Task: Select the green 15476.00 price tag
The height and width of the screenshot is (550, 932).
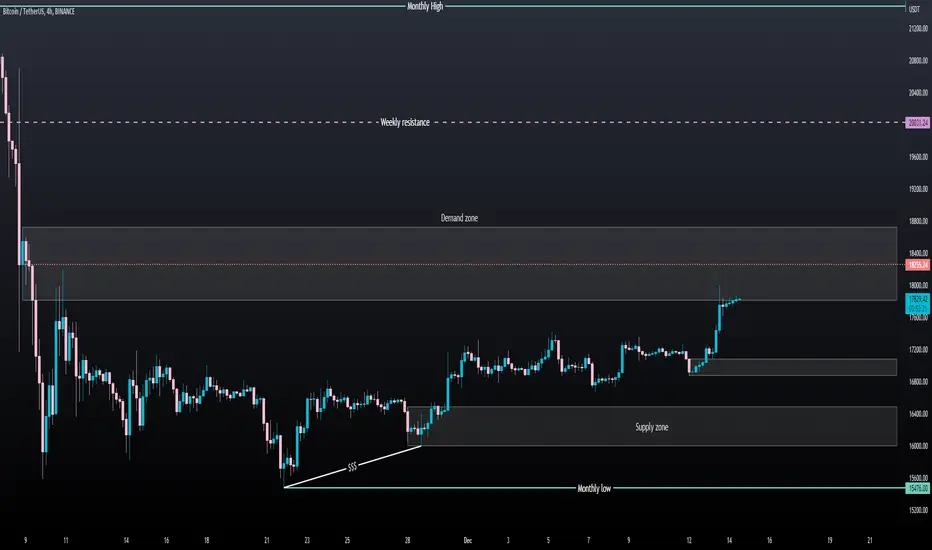Action: (x=918, y=489)
